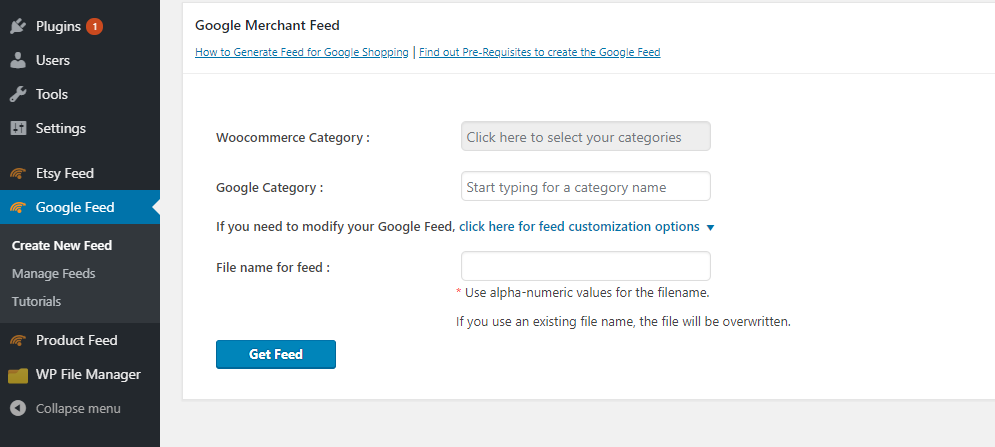Click the Google Category label
The image size is (995, 447).
click(x=270, y=188)
